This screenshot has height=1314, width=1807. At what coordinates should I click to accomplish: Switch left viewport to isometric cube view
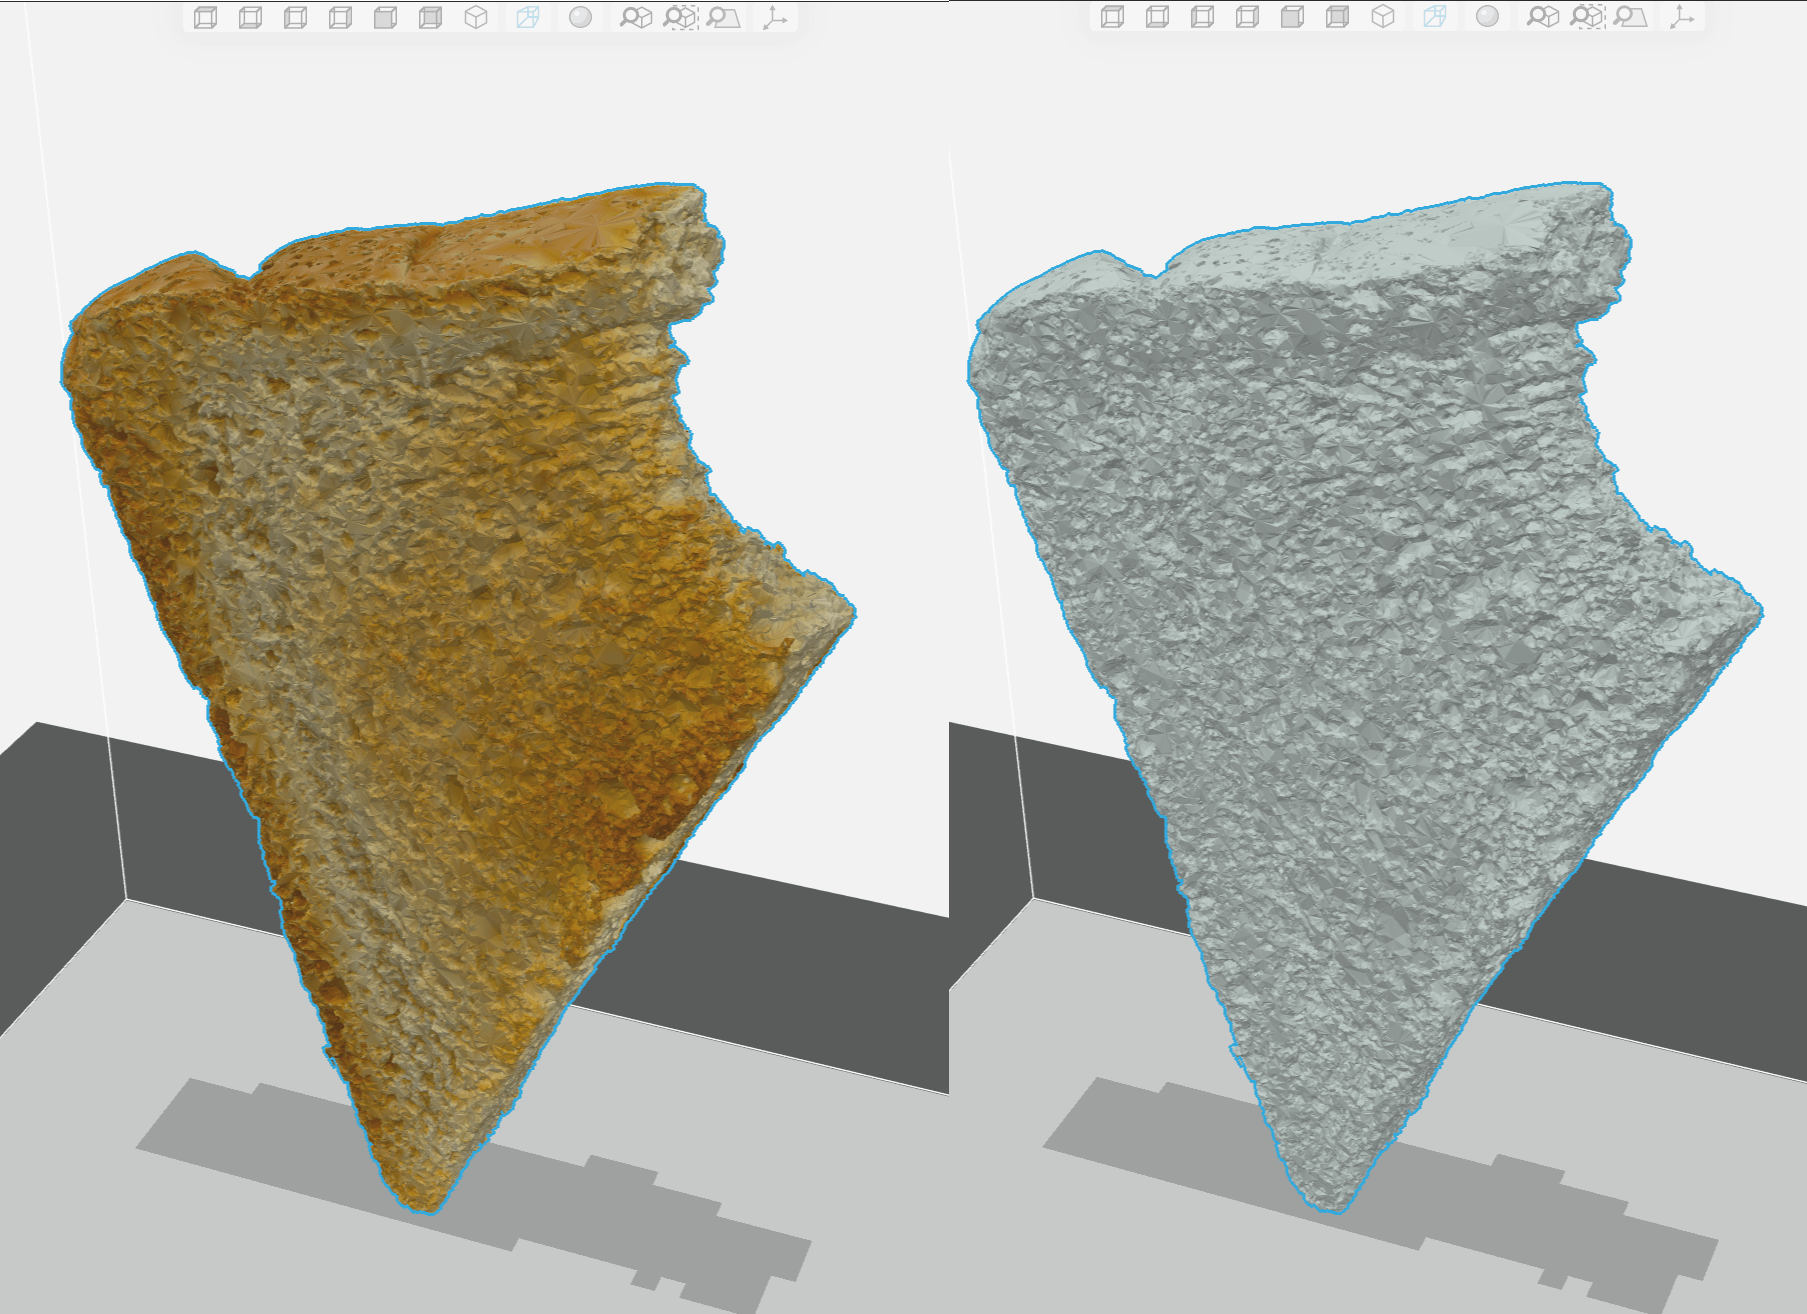(x=476, y=17)
